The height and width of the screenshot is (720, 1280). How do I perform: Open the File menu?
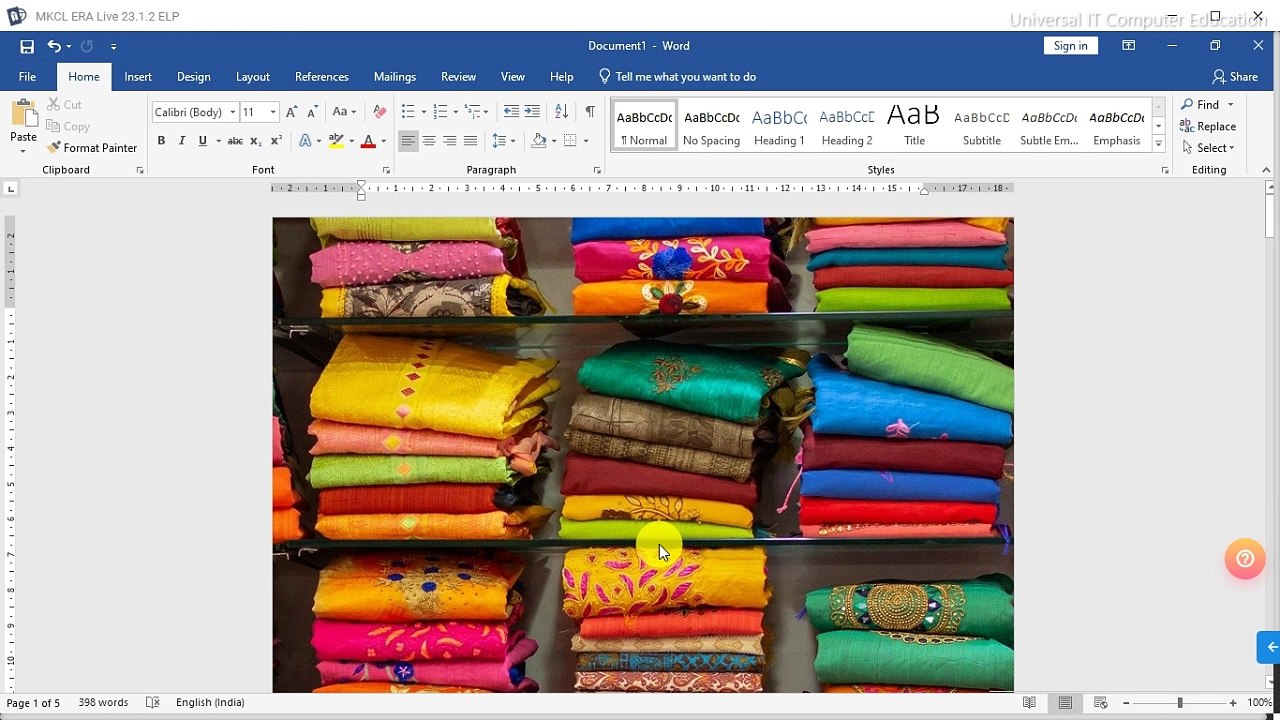27,77
